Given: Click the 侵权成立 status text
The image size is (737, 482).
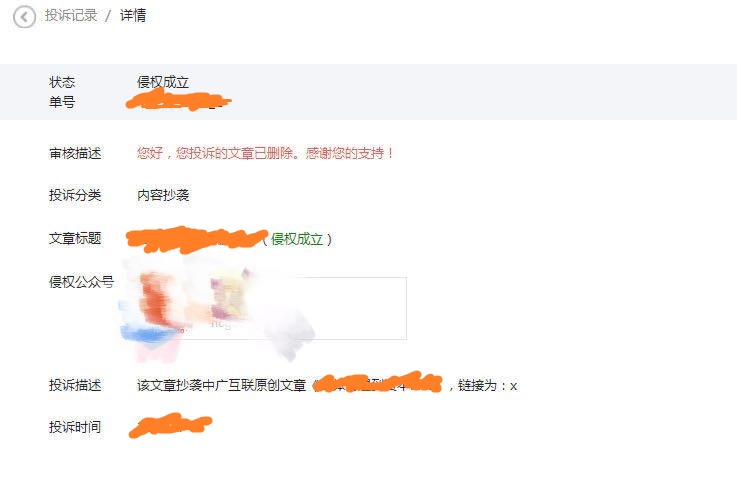Looking at the screenshot, I should click(163, 82).
